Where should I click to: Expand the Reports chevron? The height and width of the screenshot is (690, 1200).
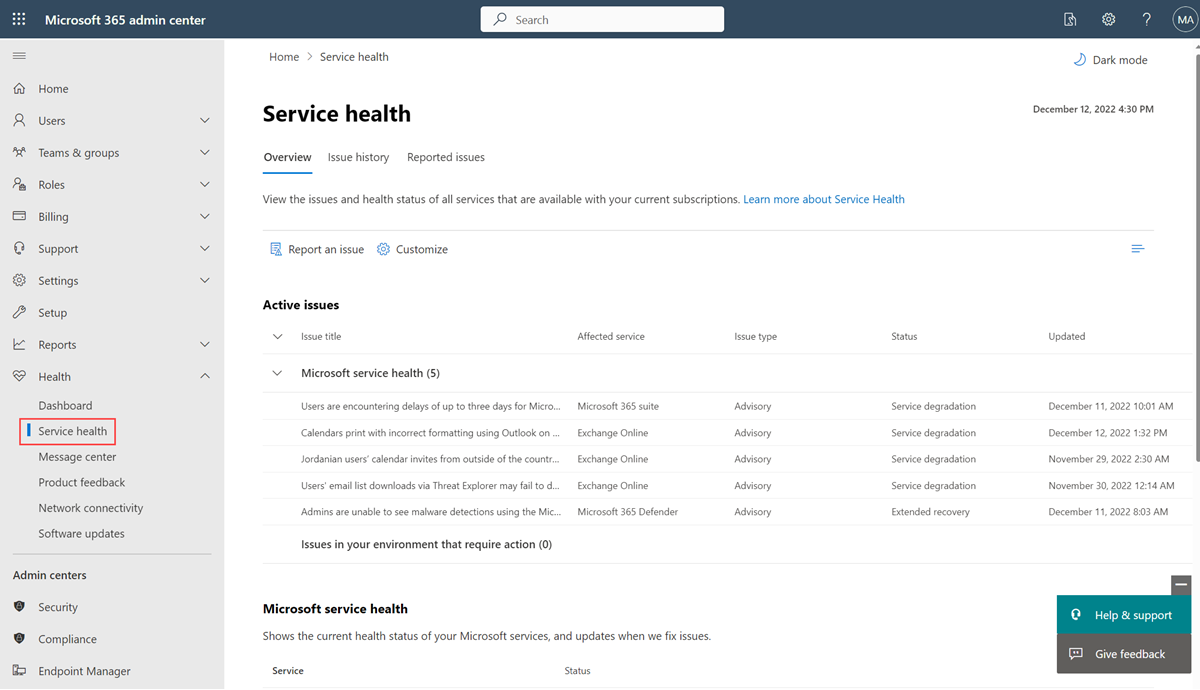click(x=205, y=345)
